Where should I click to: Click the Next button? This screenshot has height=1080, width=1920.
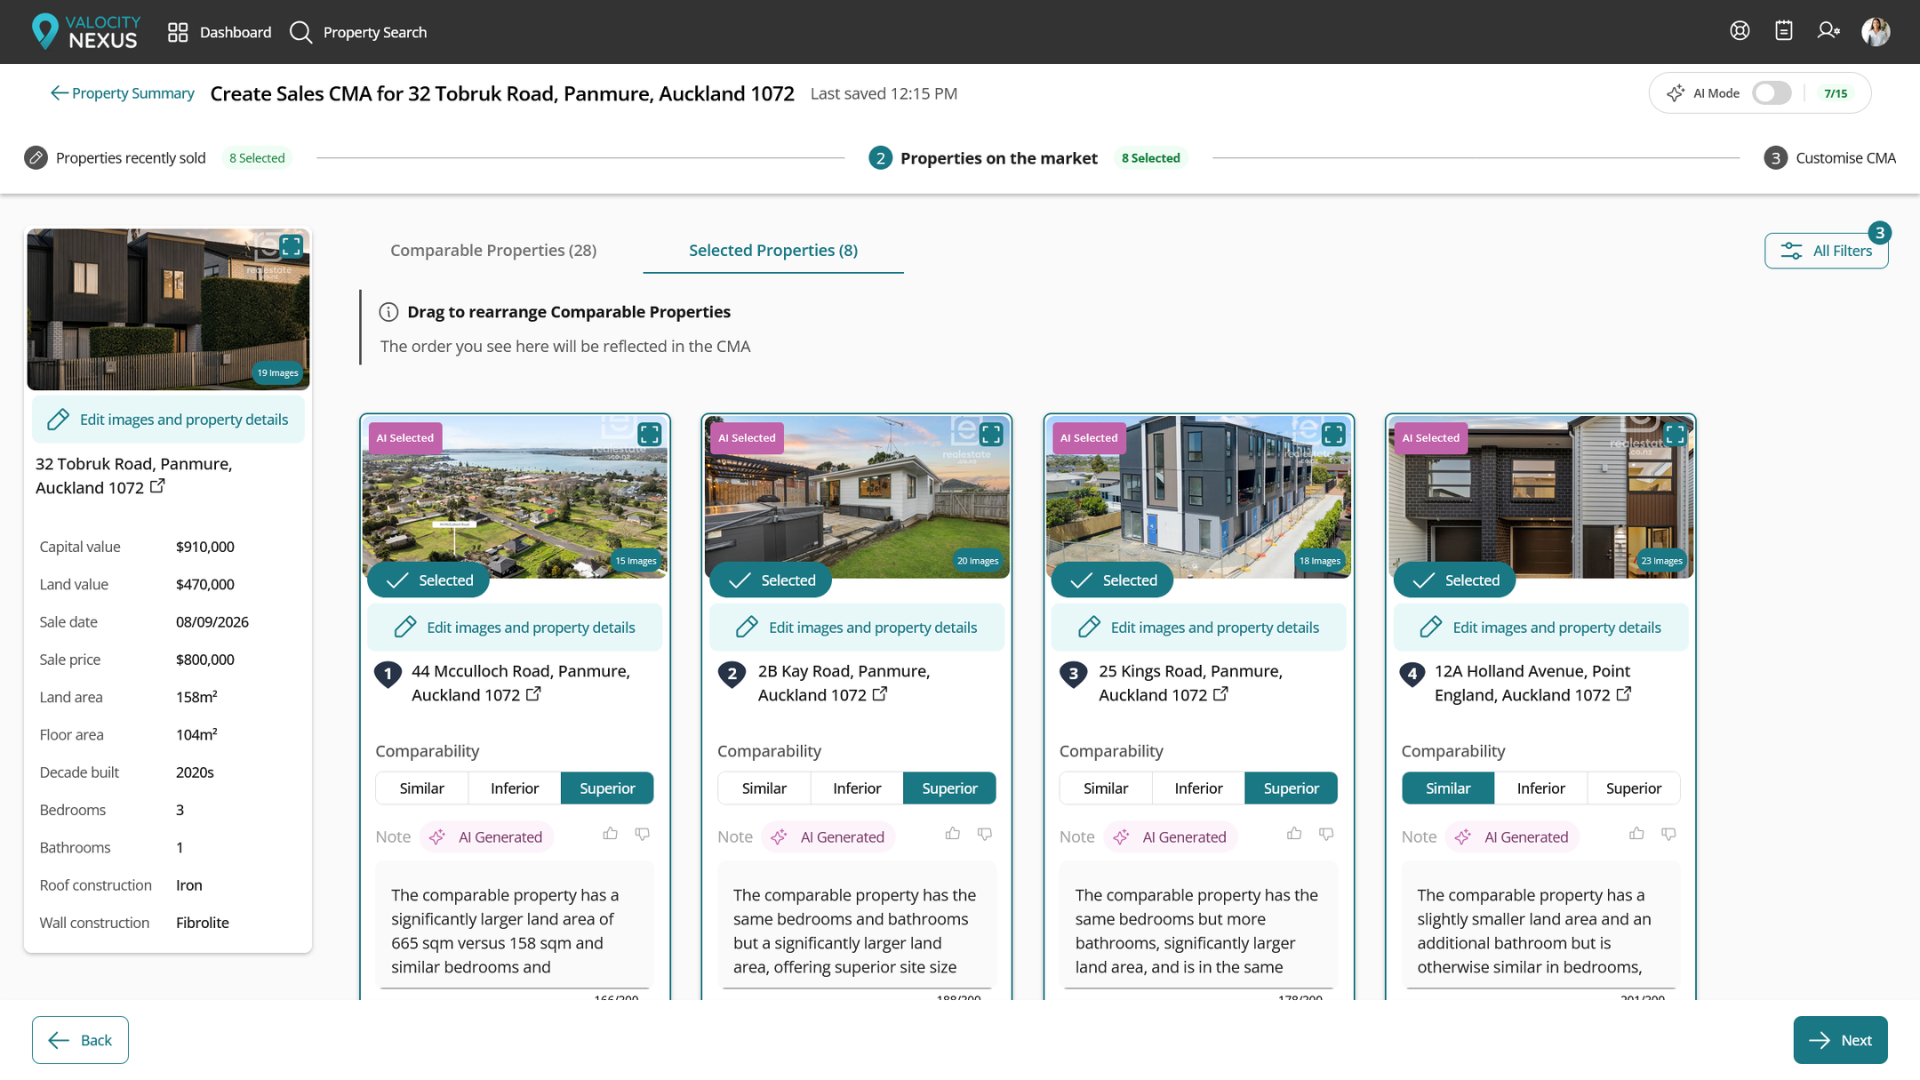[x=1840, y=1040]
